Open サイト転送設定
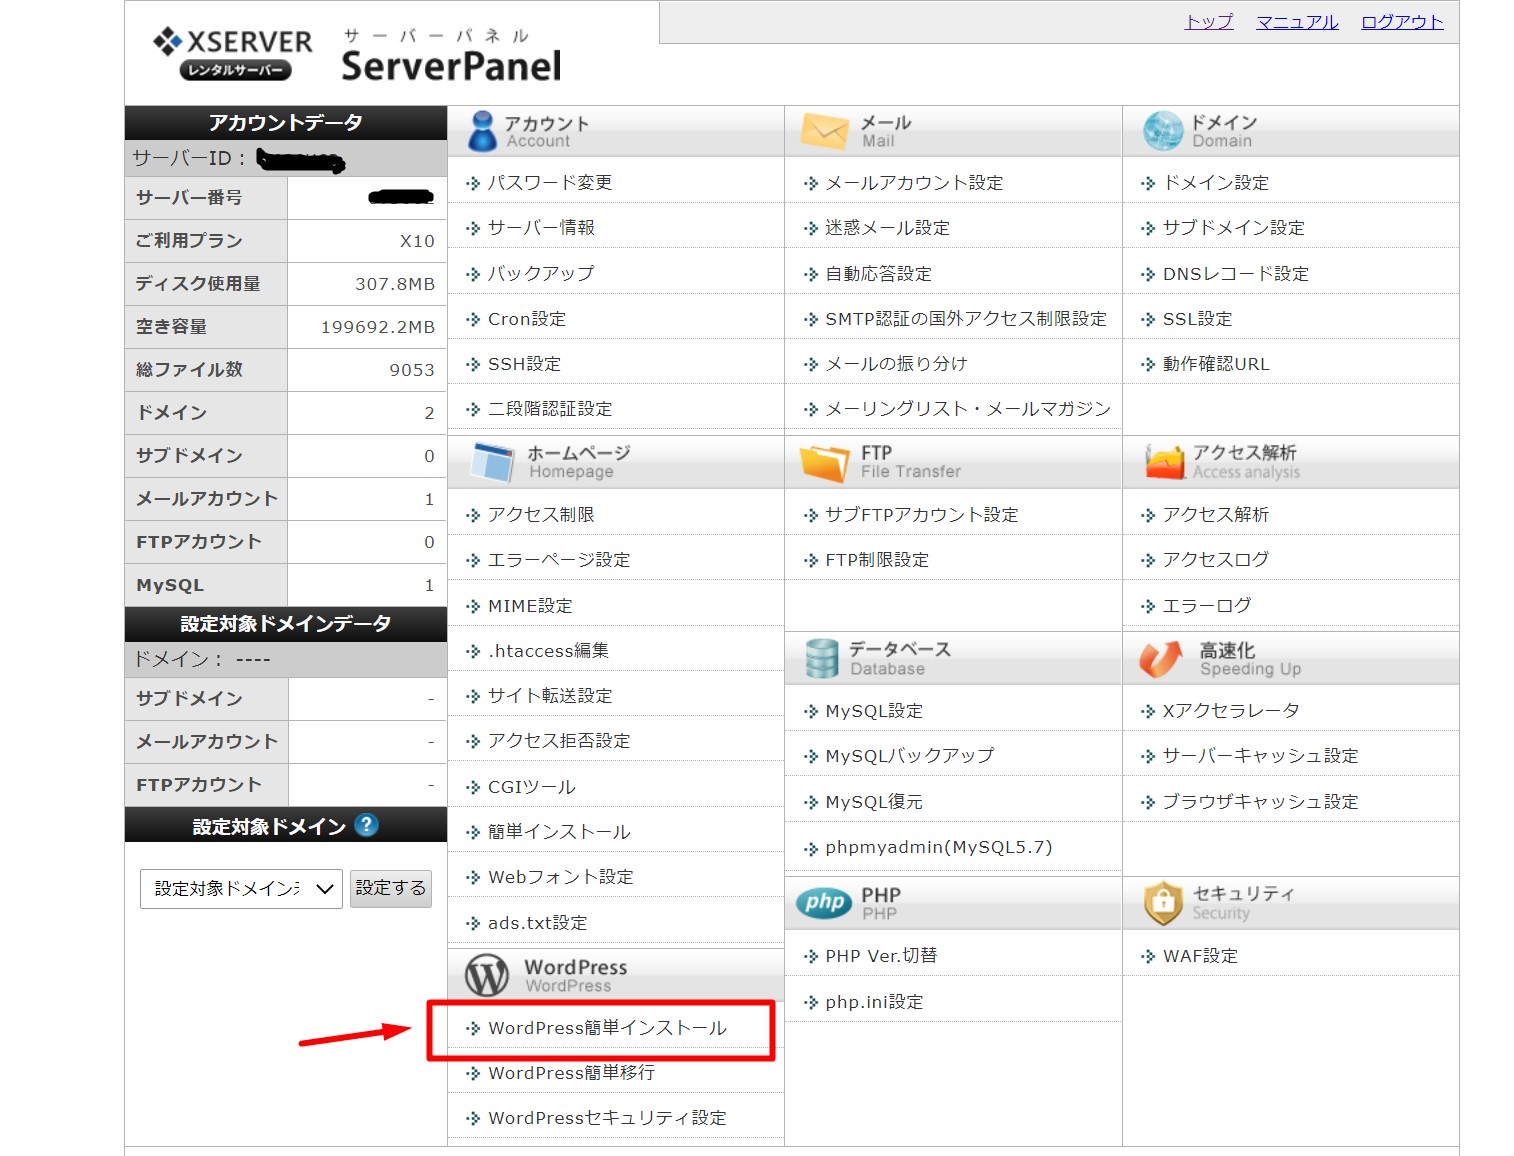The image size is (1514, 1156). click(550, 696)
